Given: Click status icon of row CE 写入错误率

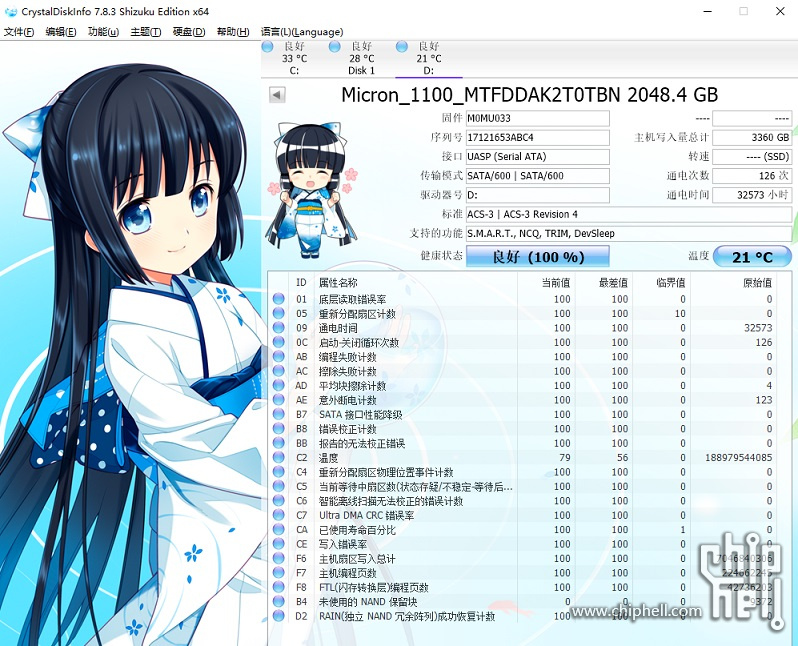Looking at the screenshot, I should [x=278, y=544].
